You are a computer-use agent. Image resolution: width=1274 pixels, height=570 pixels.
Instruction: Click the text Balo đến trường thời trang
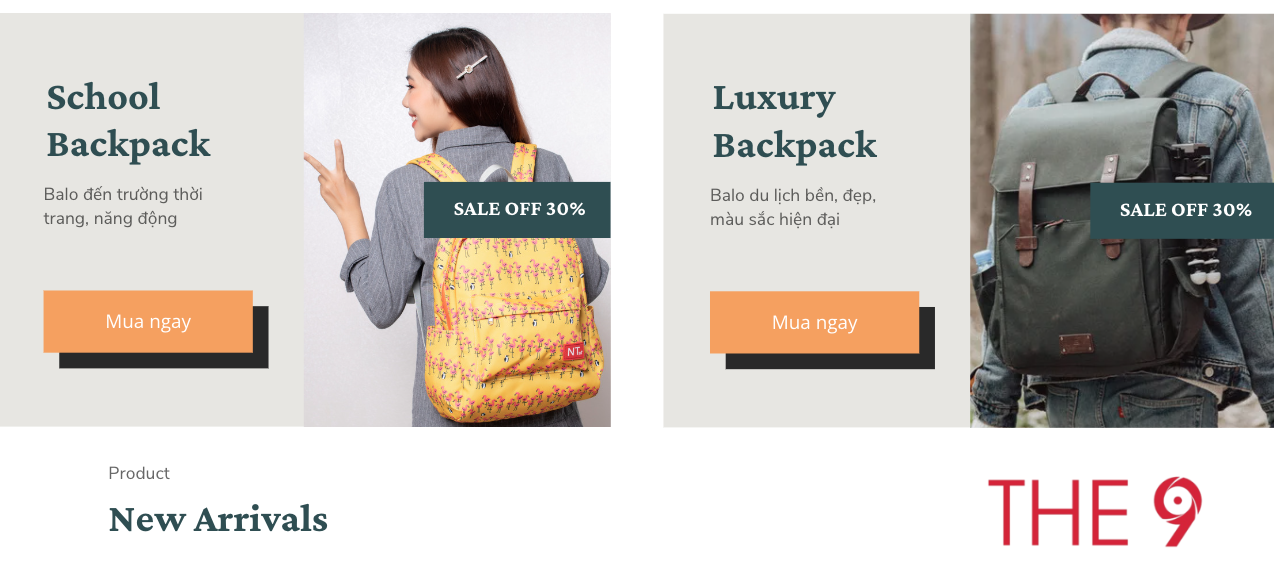123,206
